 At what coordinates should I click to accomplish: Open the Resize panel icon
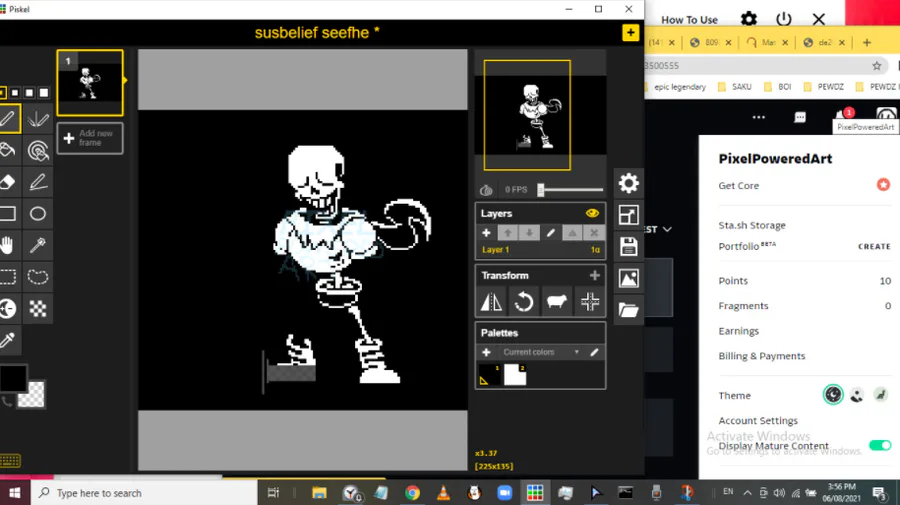click(x=629, y=215)
